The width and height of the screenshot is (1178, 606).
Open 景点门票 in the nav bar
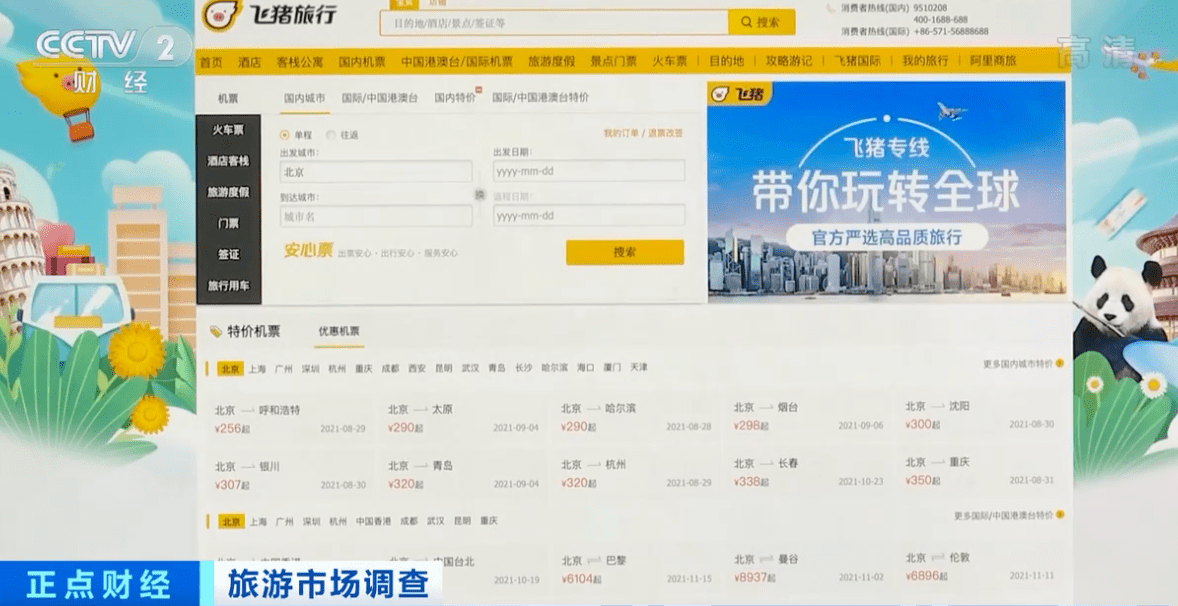coord(613,62)
